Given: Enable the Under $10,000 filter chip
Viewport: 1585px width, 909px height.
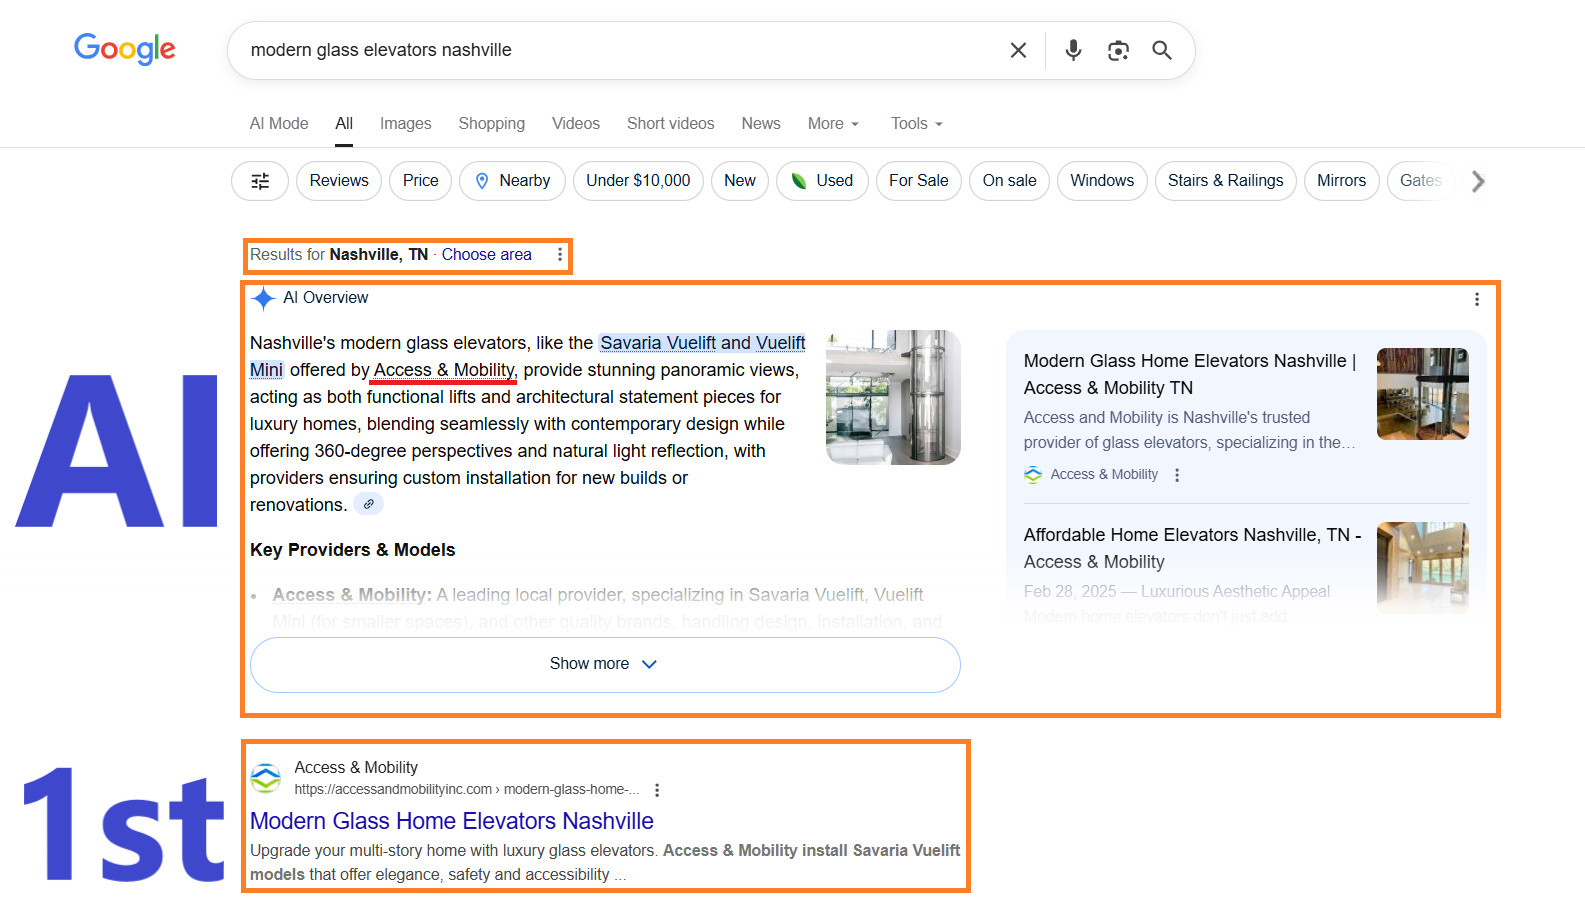Looking at the screenshot, I should pyautogui.click(x=638, y=181).
